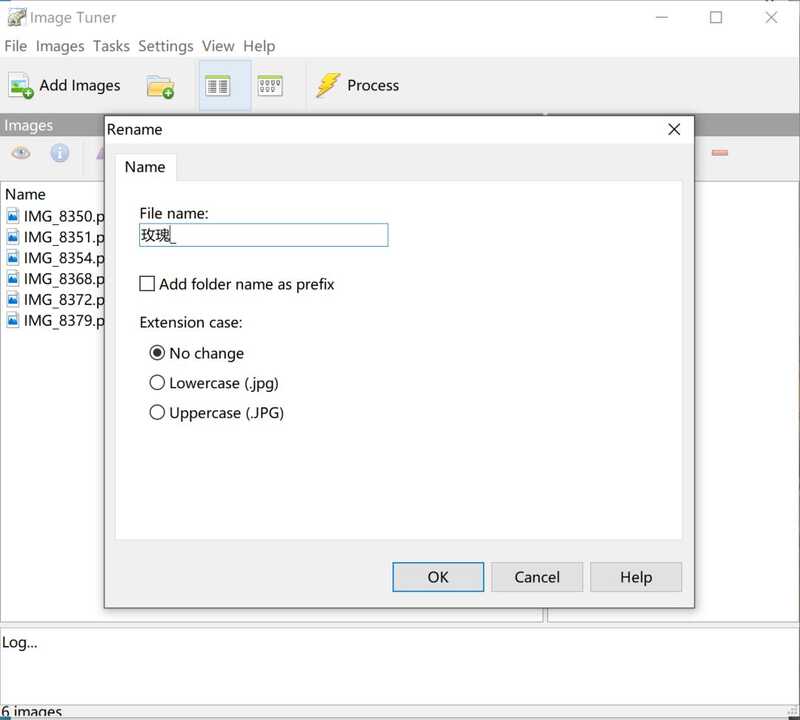Open the Tasks menu
800x720 pixels.
coord(111,46)
